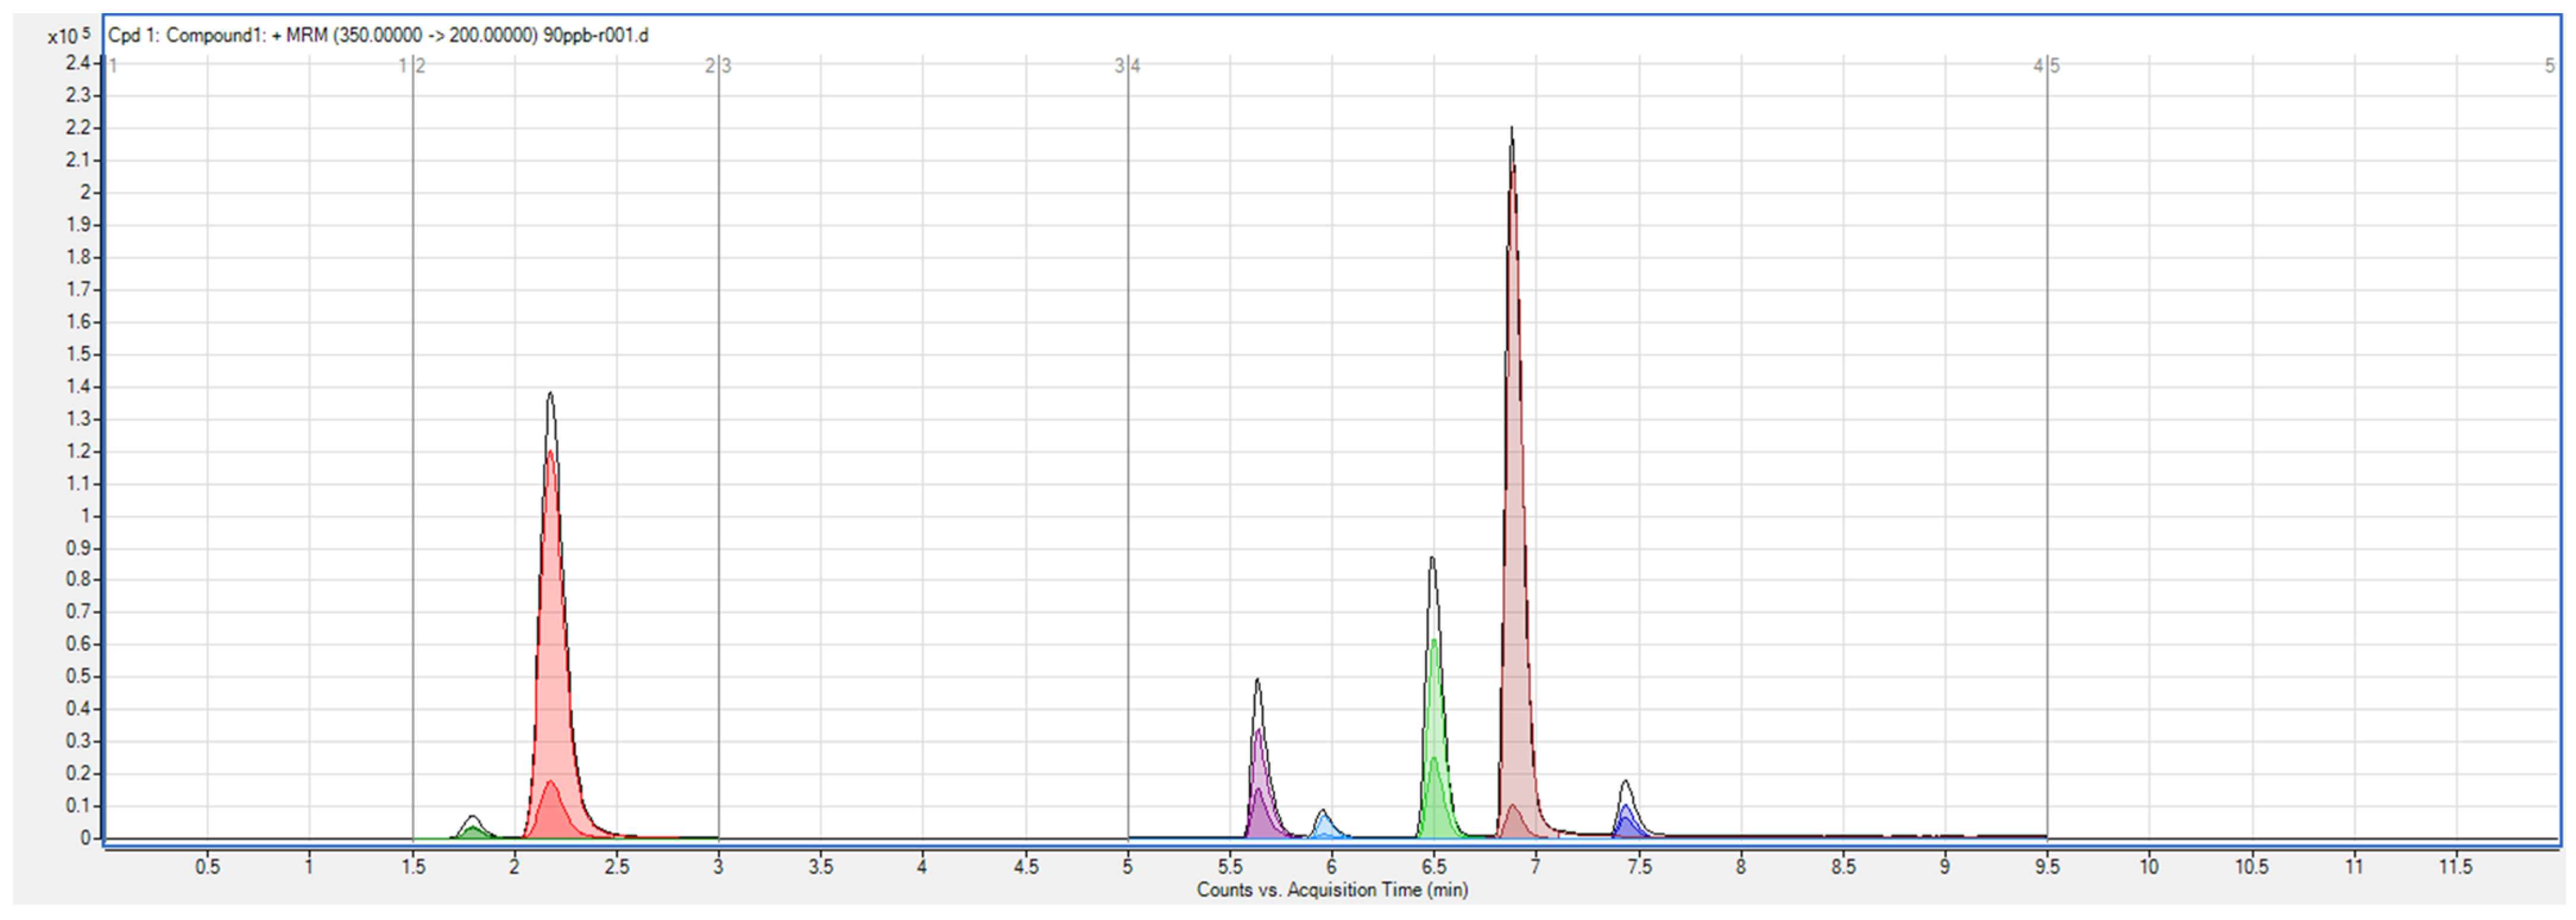The height and width of the screenshot is (920, 2576).
Task: Click the Counts vs. Acquisition Time axis label
Action: point(1332,889)
